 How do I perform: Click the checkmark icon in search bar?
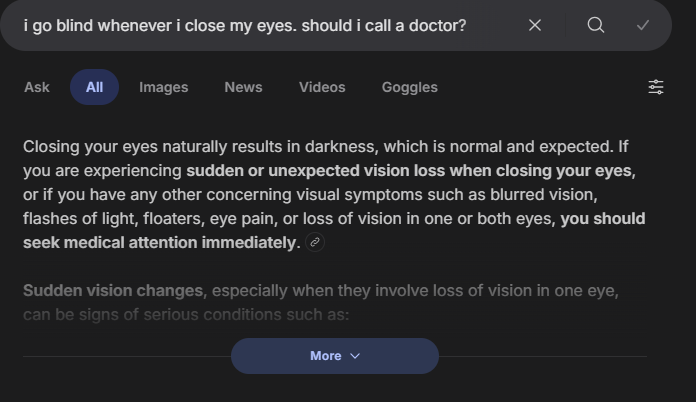click(x=643, y=25)
